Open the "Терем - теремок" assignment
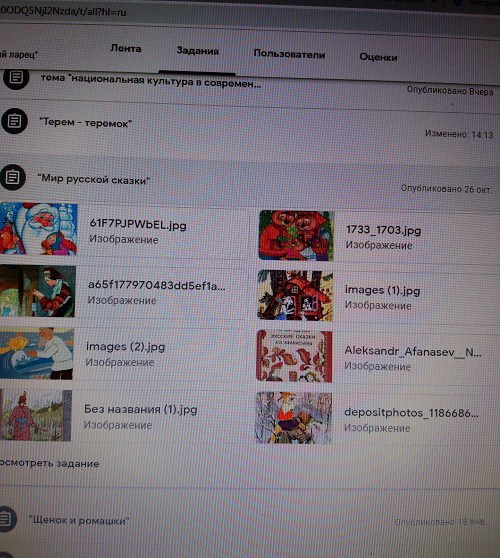The image size is (500, 558). (x=85, y=123)
